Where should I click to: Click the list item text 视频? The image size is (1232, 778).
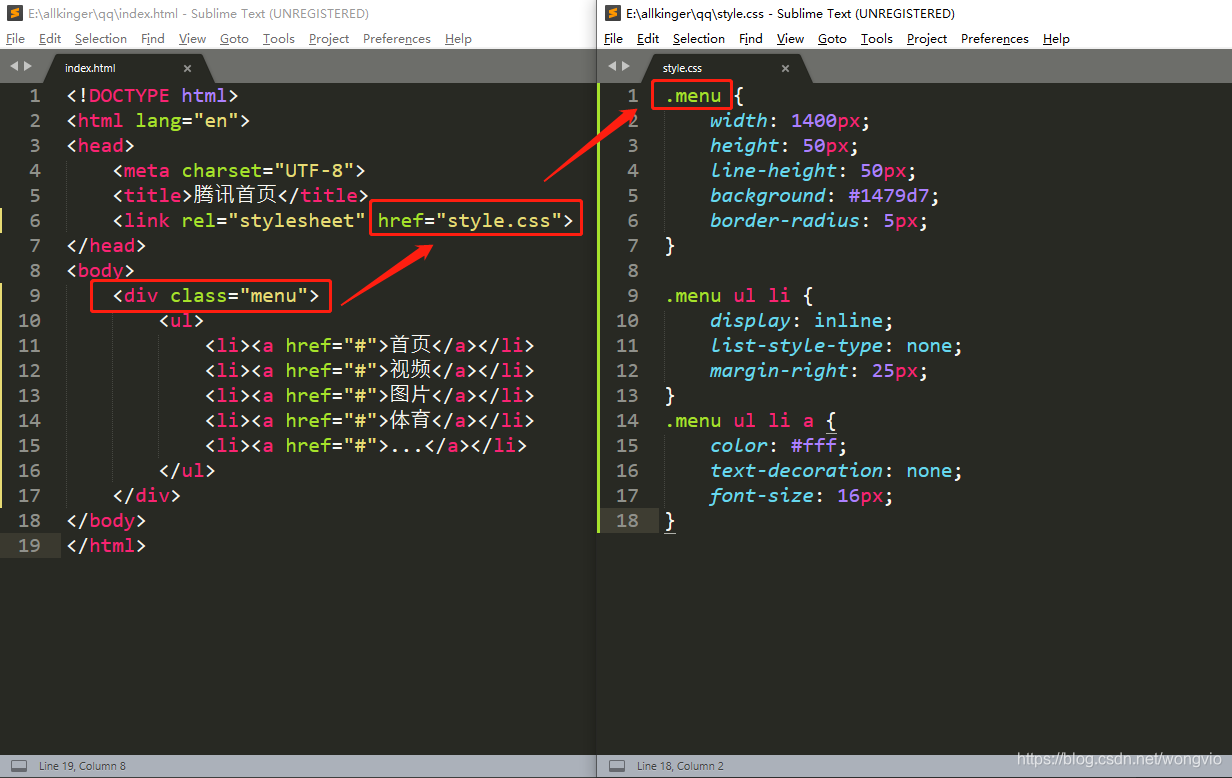[410, 370]
